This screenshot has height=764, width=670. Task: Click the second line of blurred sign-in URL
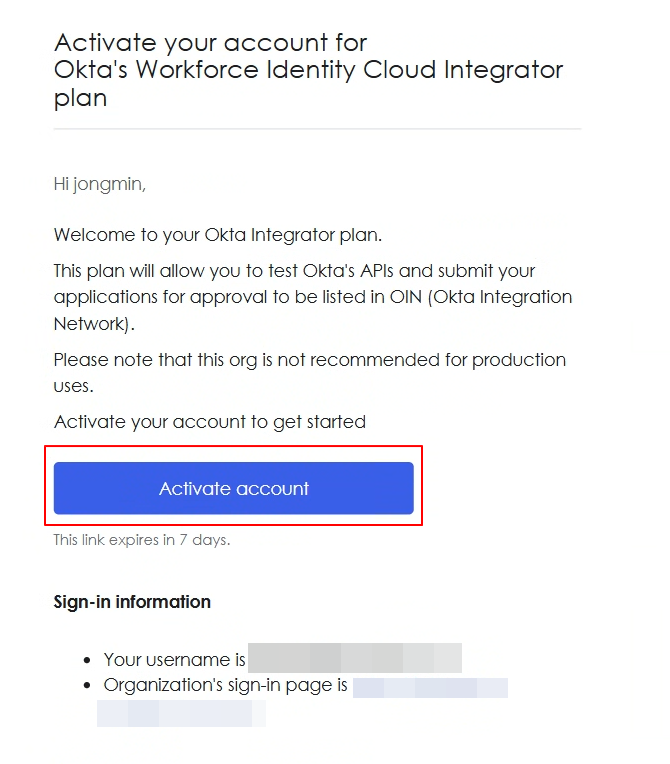coord(181,713)
